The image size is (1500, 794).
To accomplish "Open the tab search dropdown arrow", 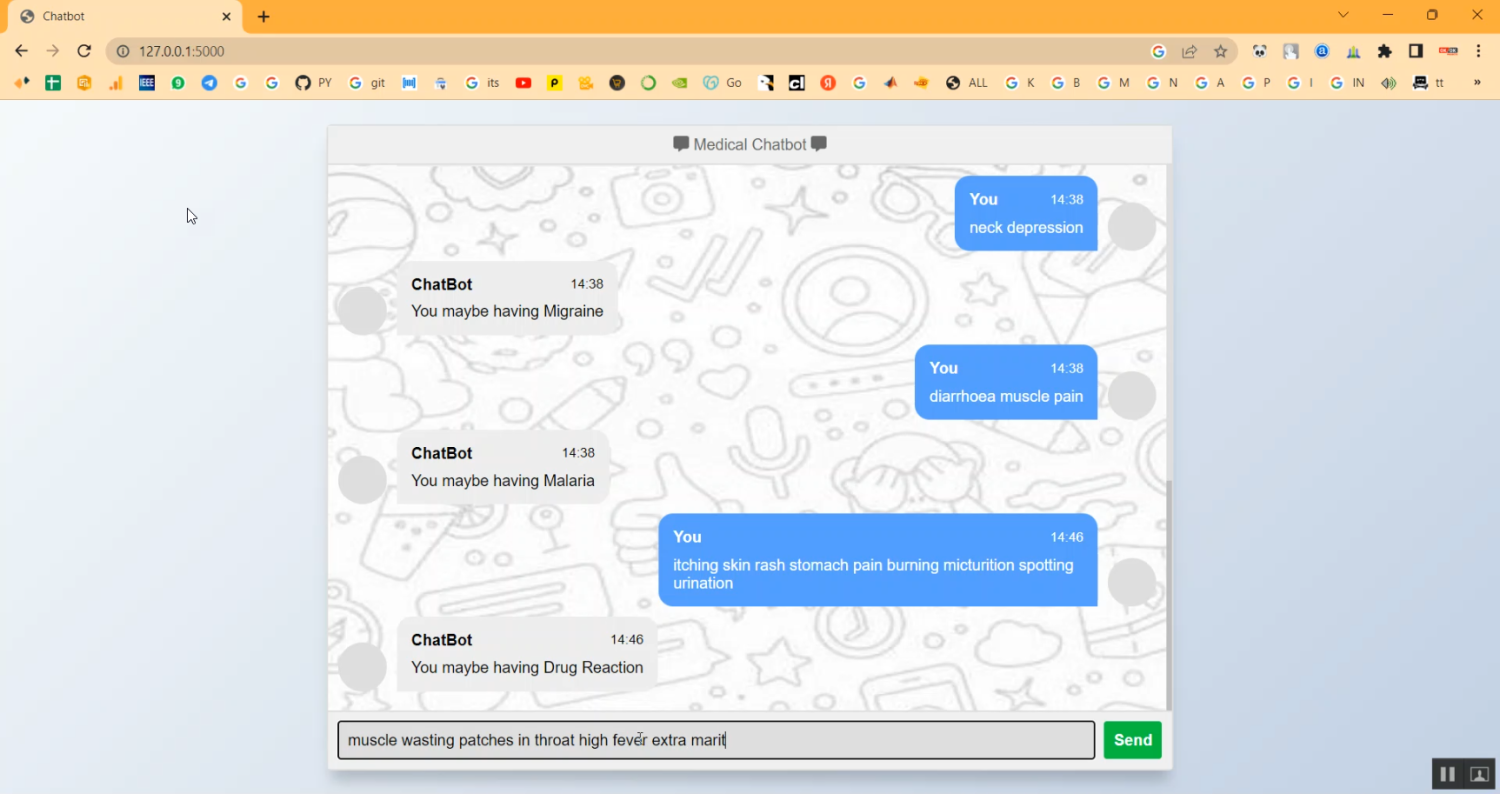I will coord(1343,15).
